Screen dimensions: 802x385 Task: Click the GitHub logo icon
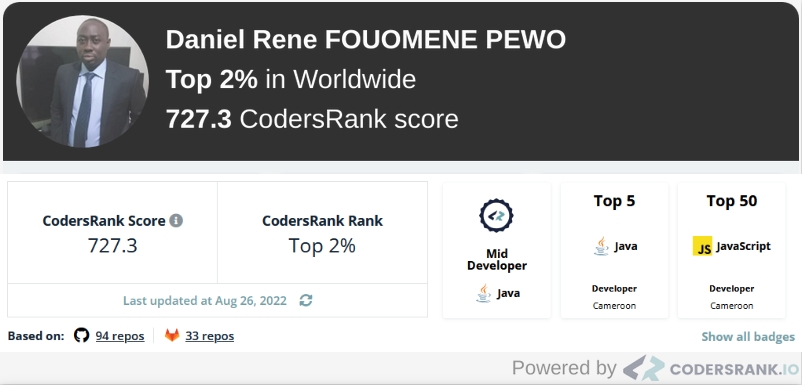click(81, 335)
